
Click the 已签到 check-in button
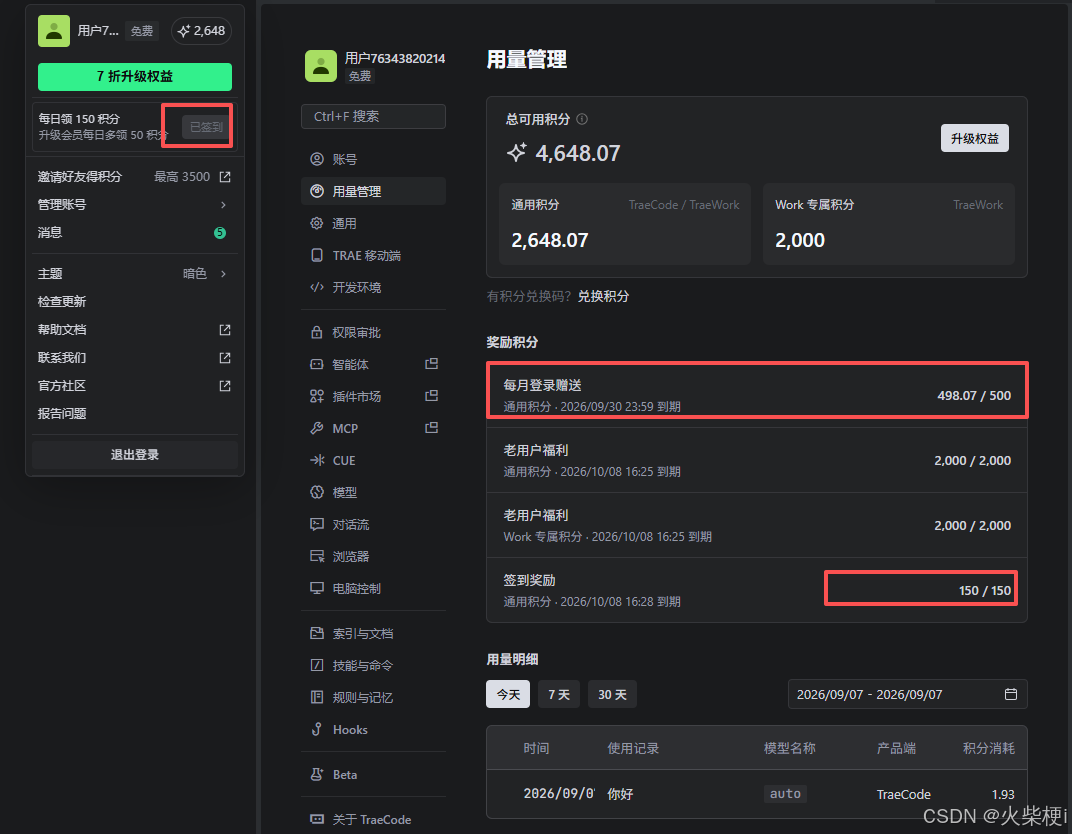(x=206, y=126)
